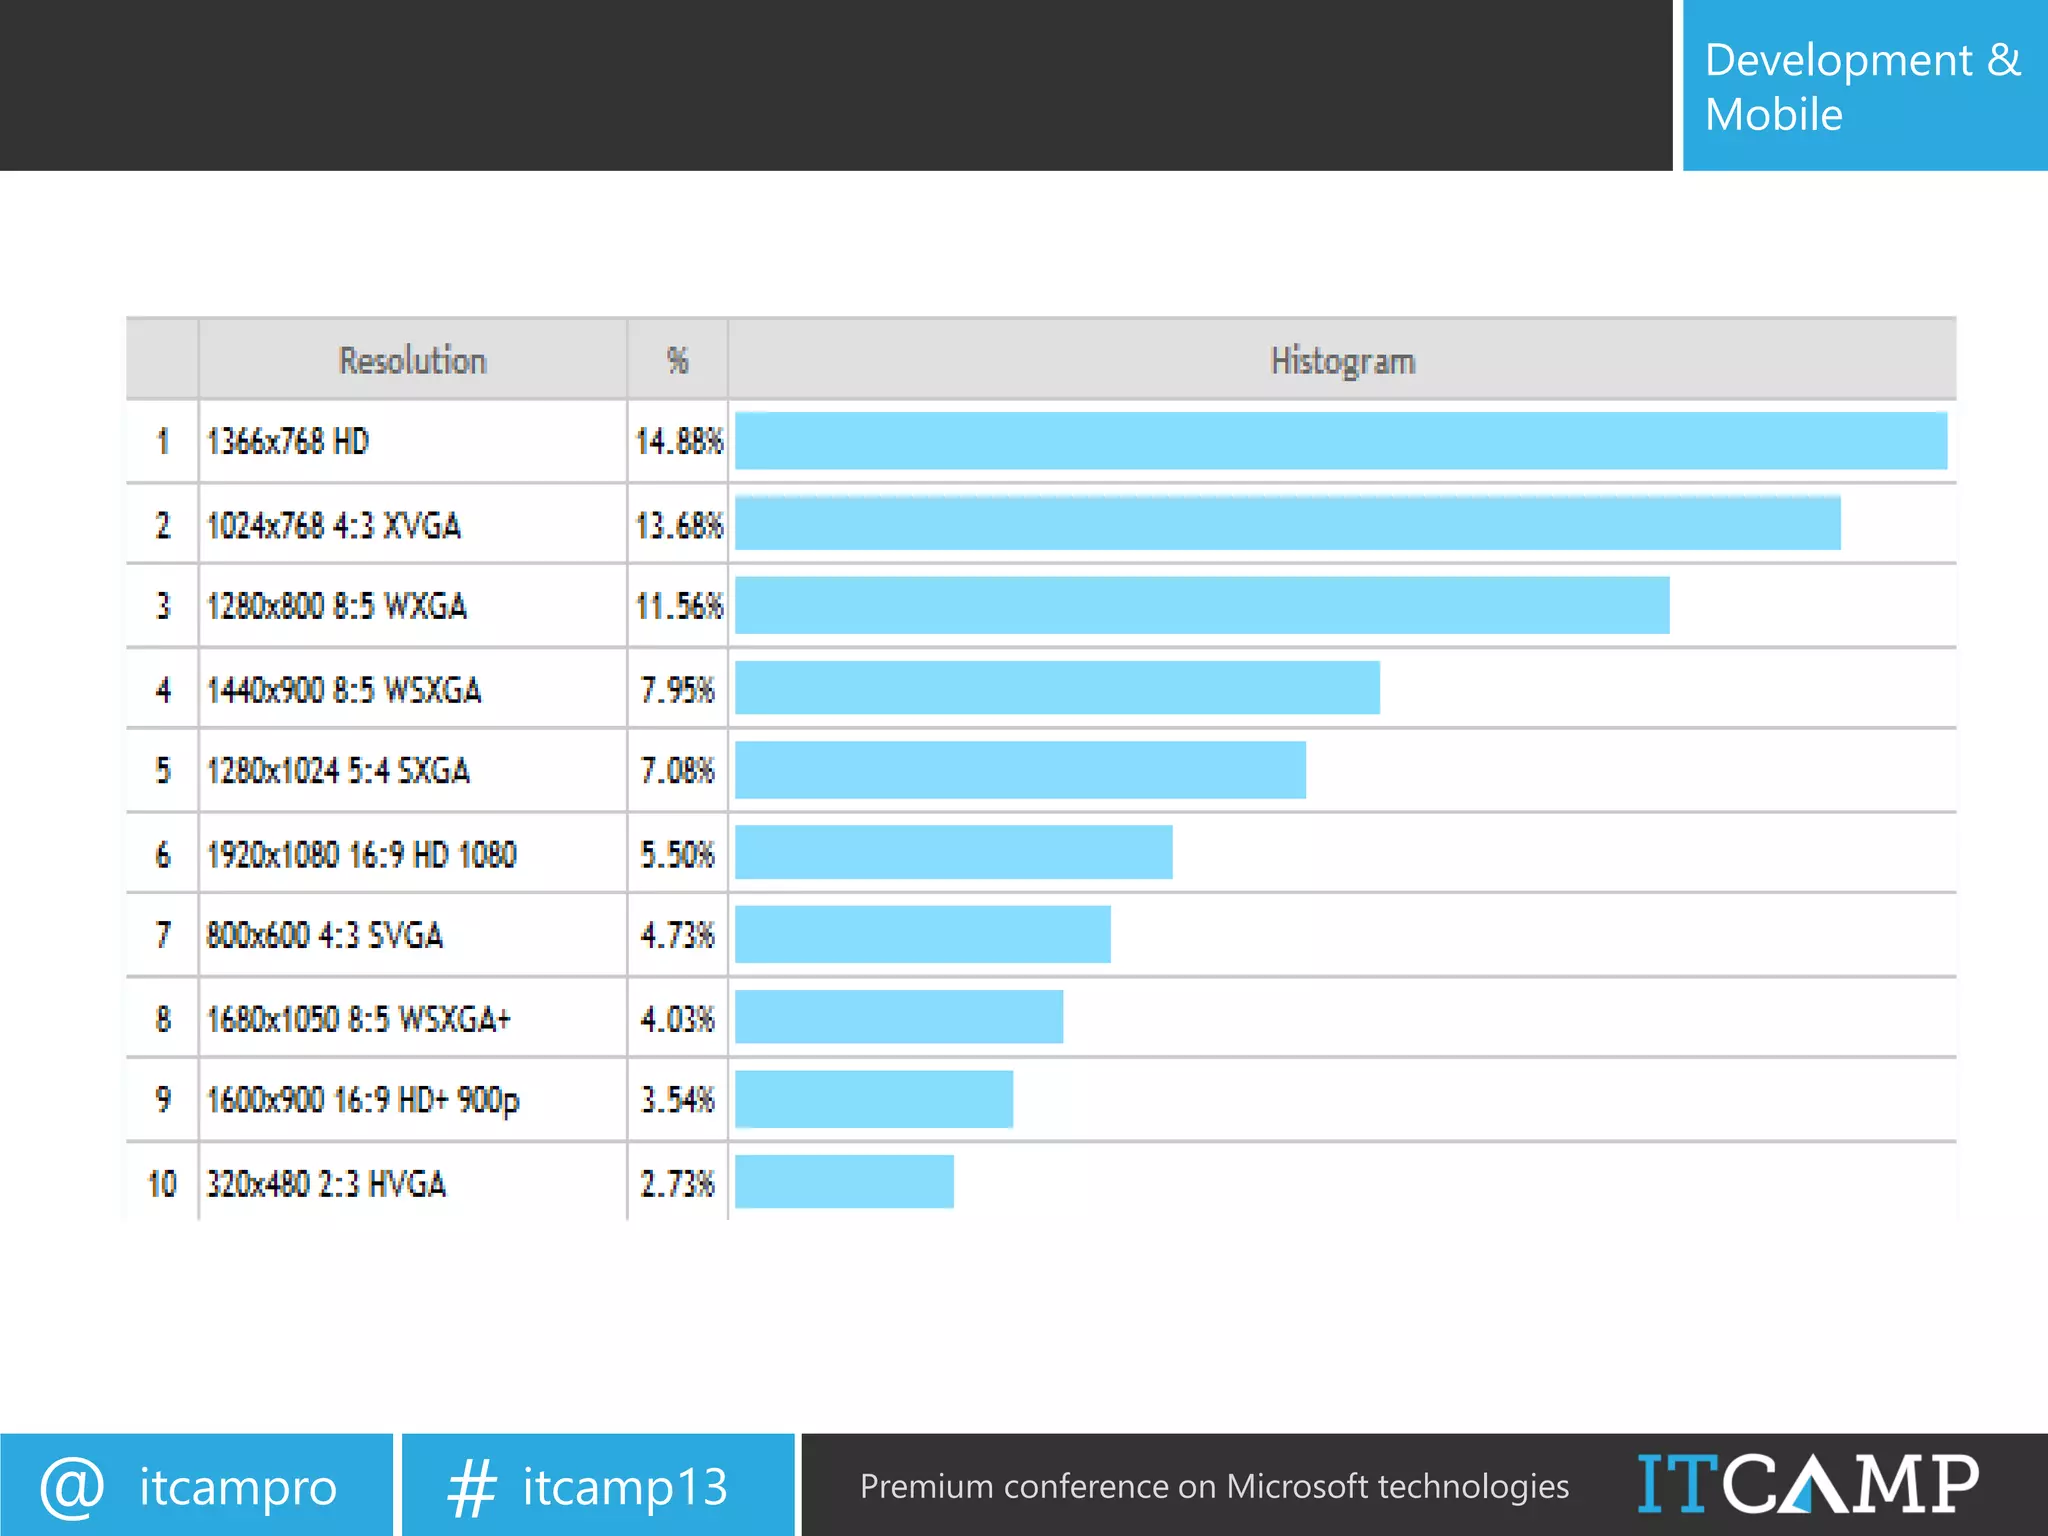The image size is (2048, 1536).
Task: Open the itcamp13 hashtag link
Action: coord(625,1487)
